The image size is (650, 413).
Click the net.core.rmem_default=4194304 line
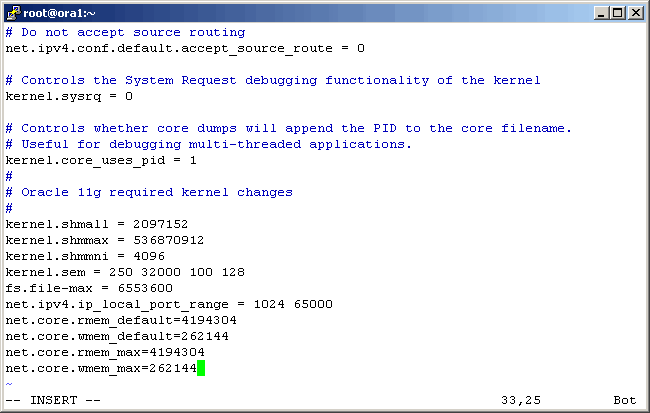tap(121, 320)
